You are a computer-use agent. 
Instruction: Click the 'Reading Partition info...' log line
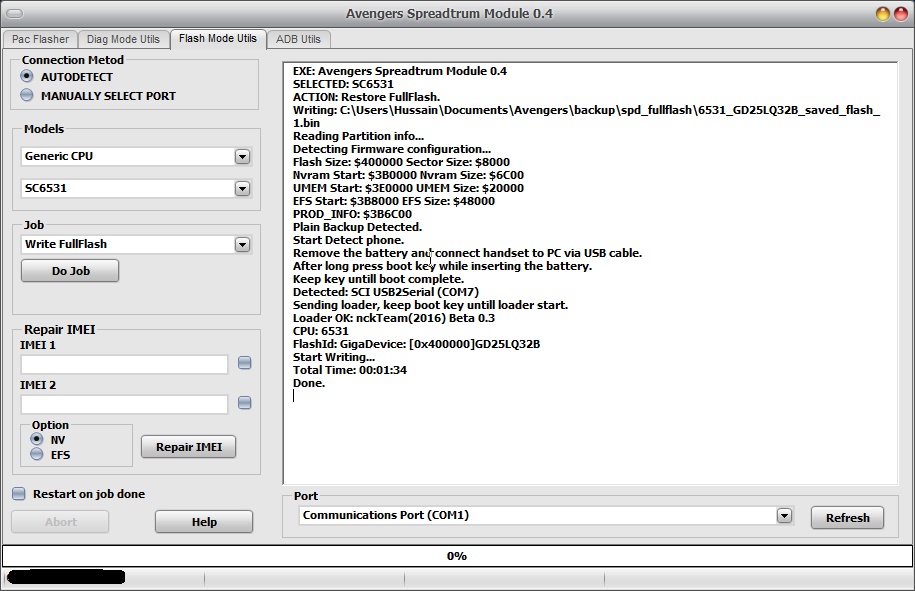pos(358,136)
